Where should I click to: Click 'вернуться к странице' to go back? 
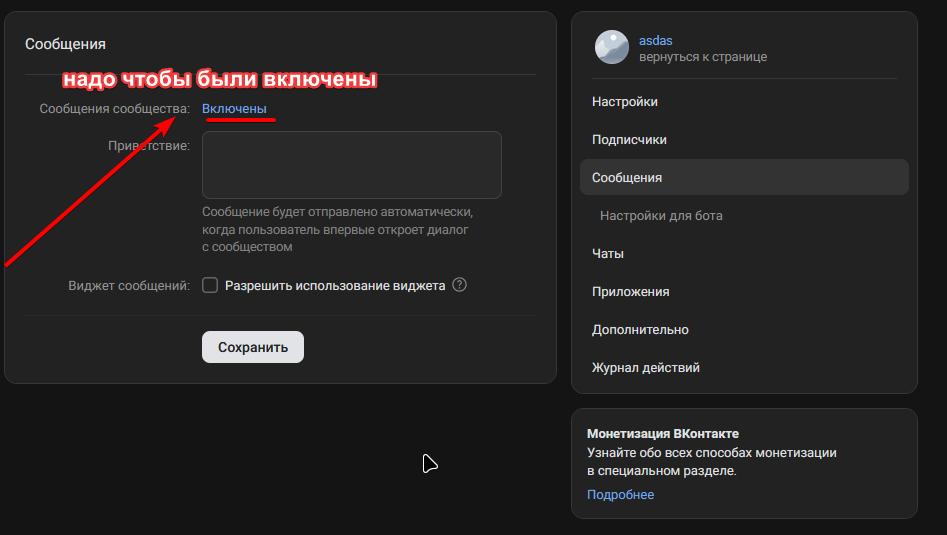tap(703, 57)
